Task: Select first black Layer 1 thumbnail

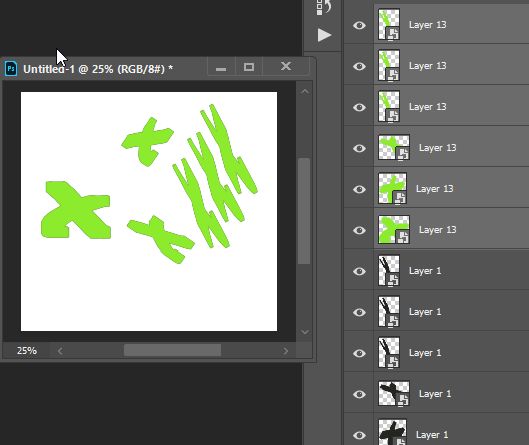Action: (389, 270)
